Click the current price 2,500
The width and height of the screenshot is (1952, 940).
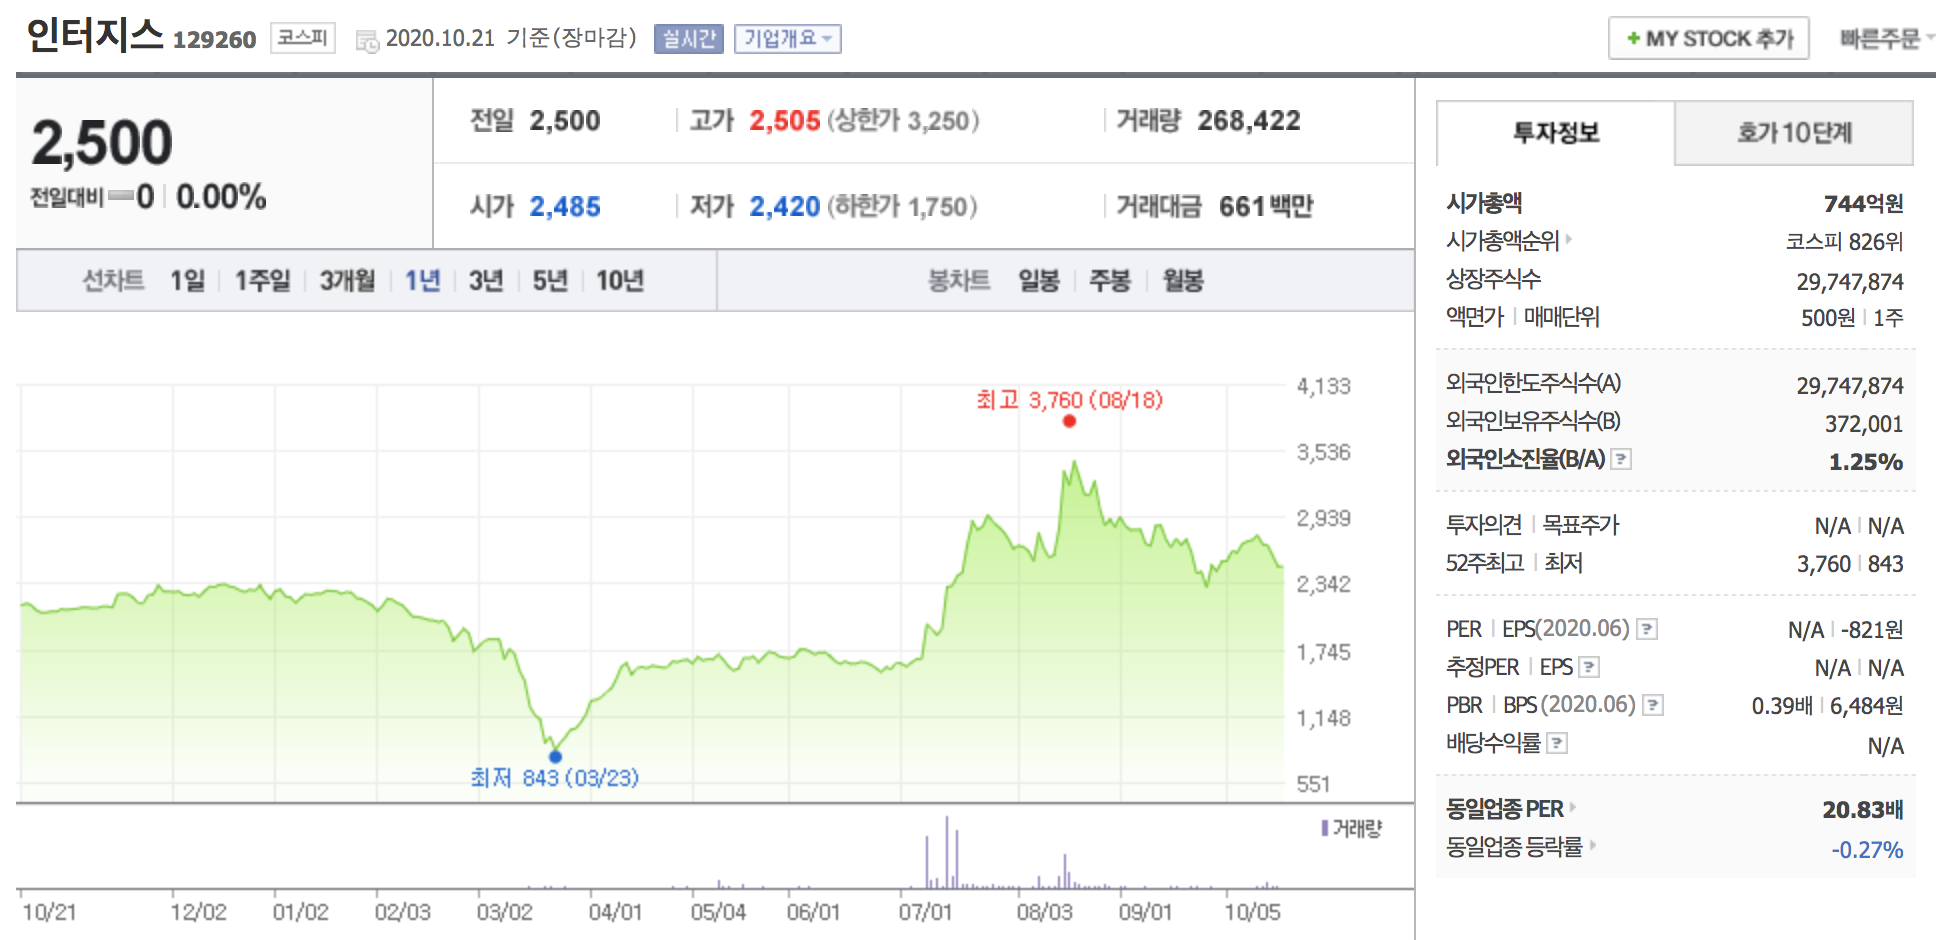[102, 143]
